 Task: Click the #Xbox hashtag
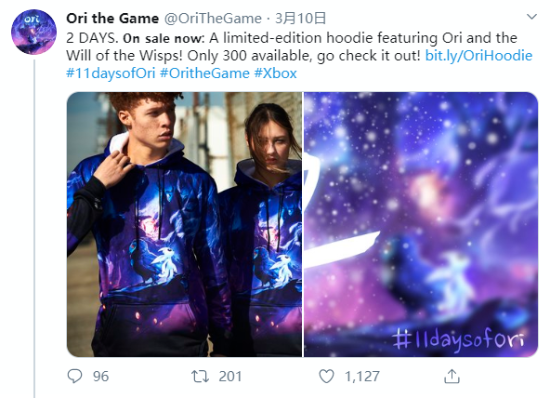(x=275, y=73)
